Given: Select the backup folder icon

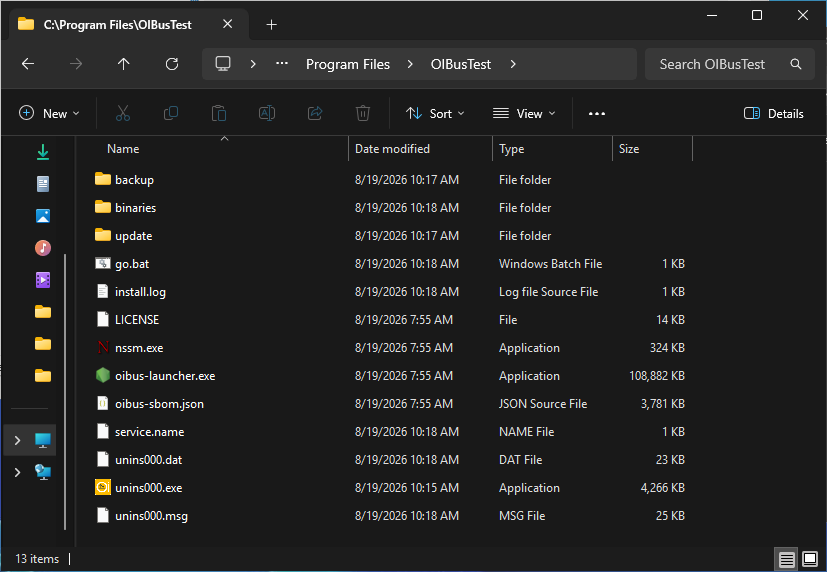Looking at the screenshot, I should coord(103,179).
